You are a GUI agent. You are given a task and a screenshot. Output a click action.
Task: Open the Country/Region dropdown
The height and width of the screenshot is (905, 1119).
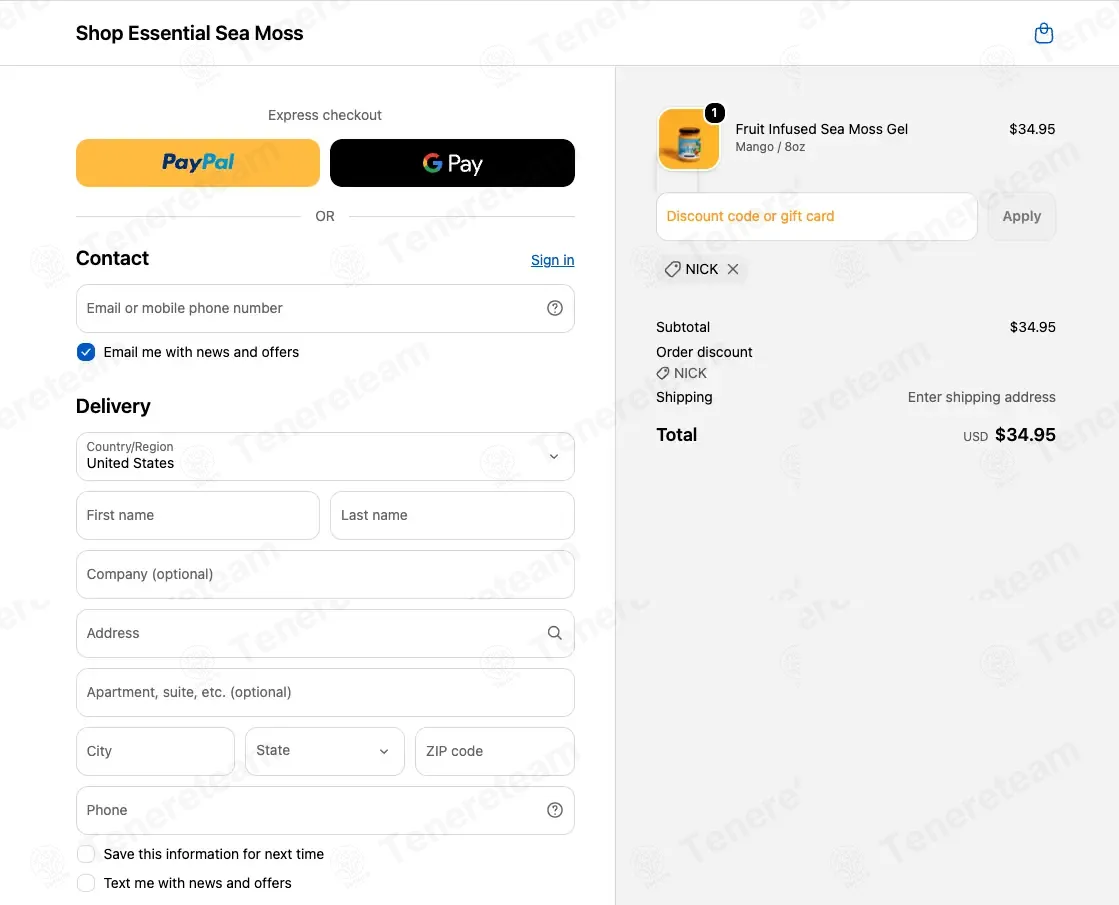325,457
